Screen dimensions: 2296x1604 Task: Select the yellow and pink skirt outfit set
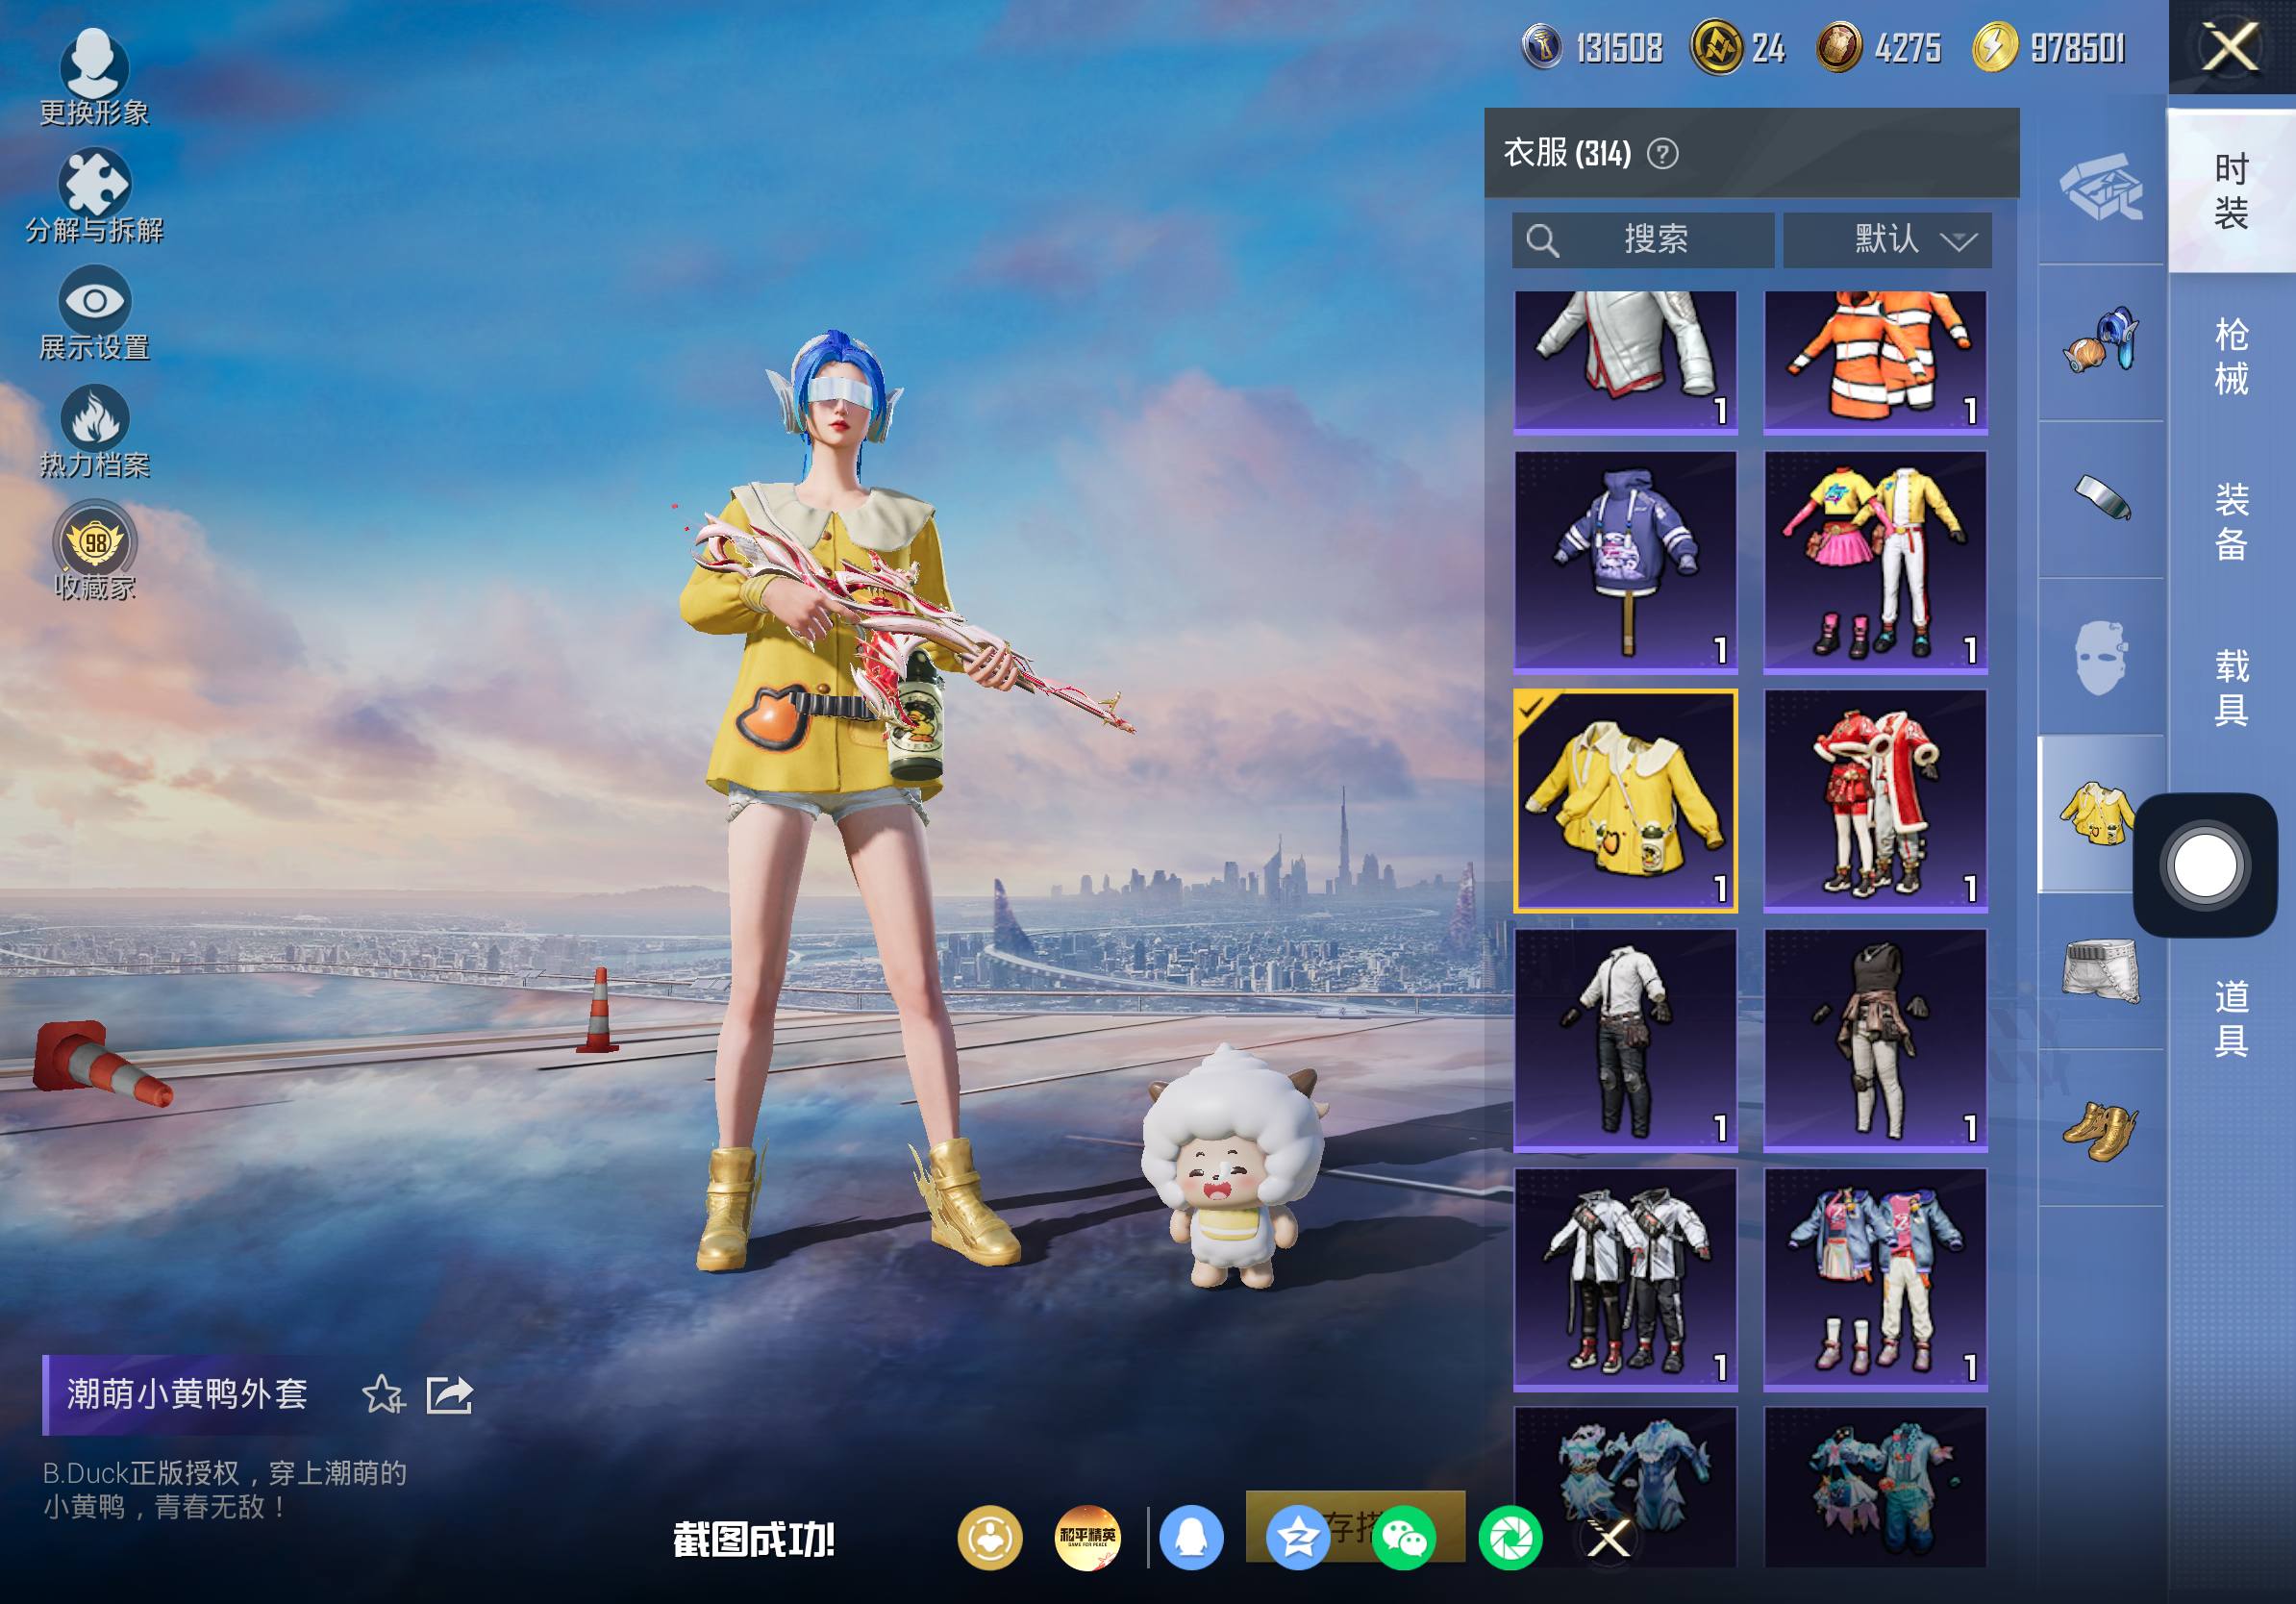[x=1875, y=560]
